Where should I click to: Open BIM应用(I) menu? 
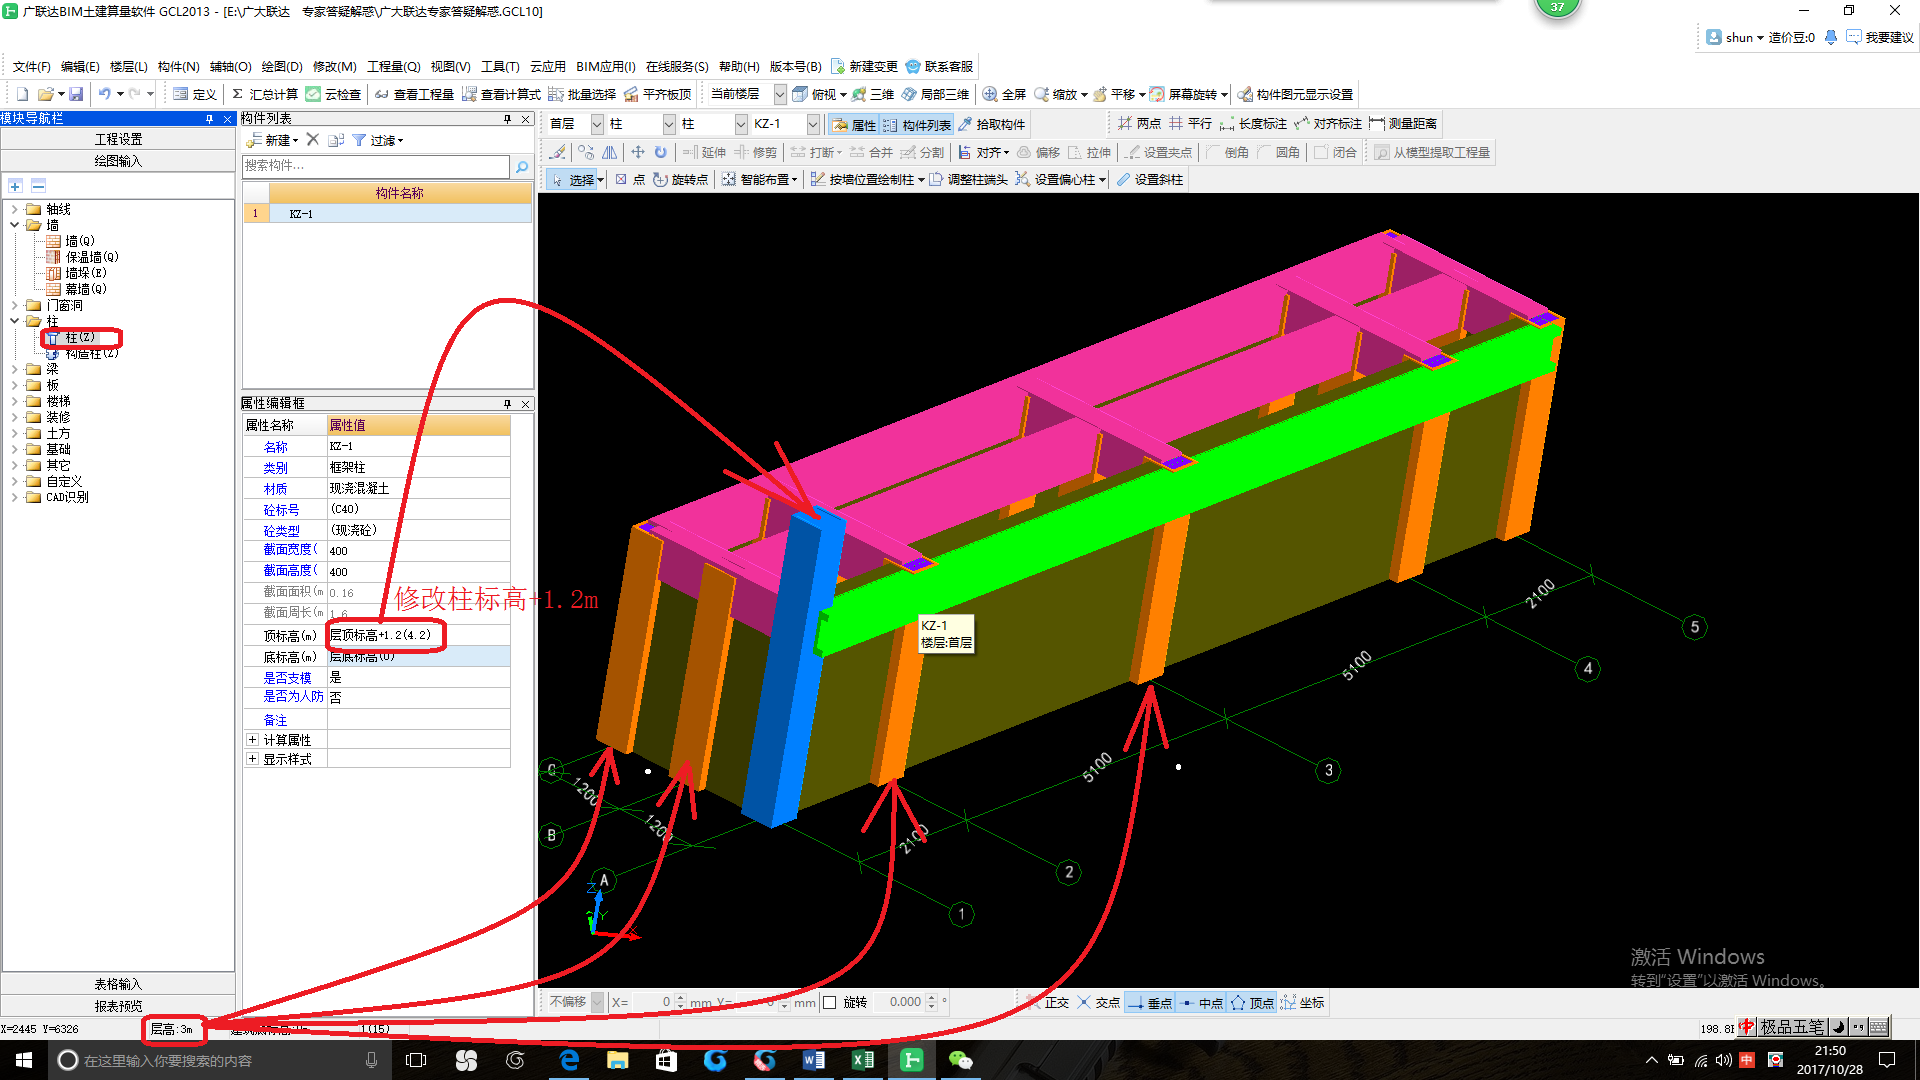pyautogui.click(x=605, y=66)
